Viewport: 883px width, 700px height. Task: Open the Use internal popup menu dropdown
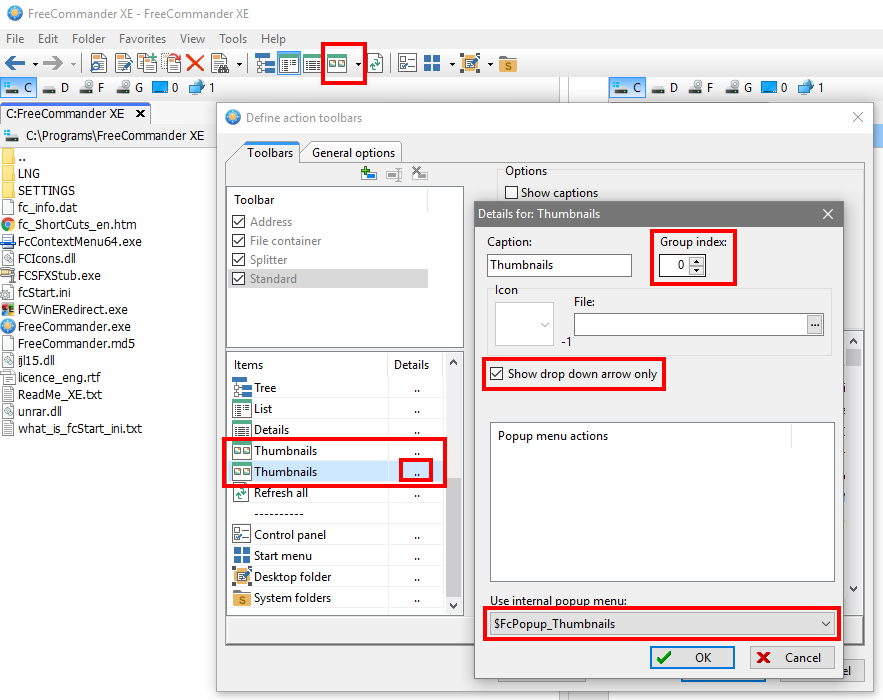point(825,624)
